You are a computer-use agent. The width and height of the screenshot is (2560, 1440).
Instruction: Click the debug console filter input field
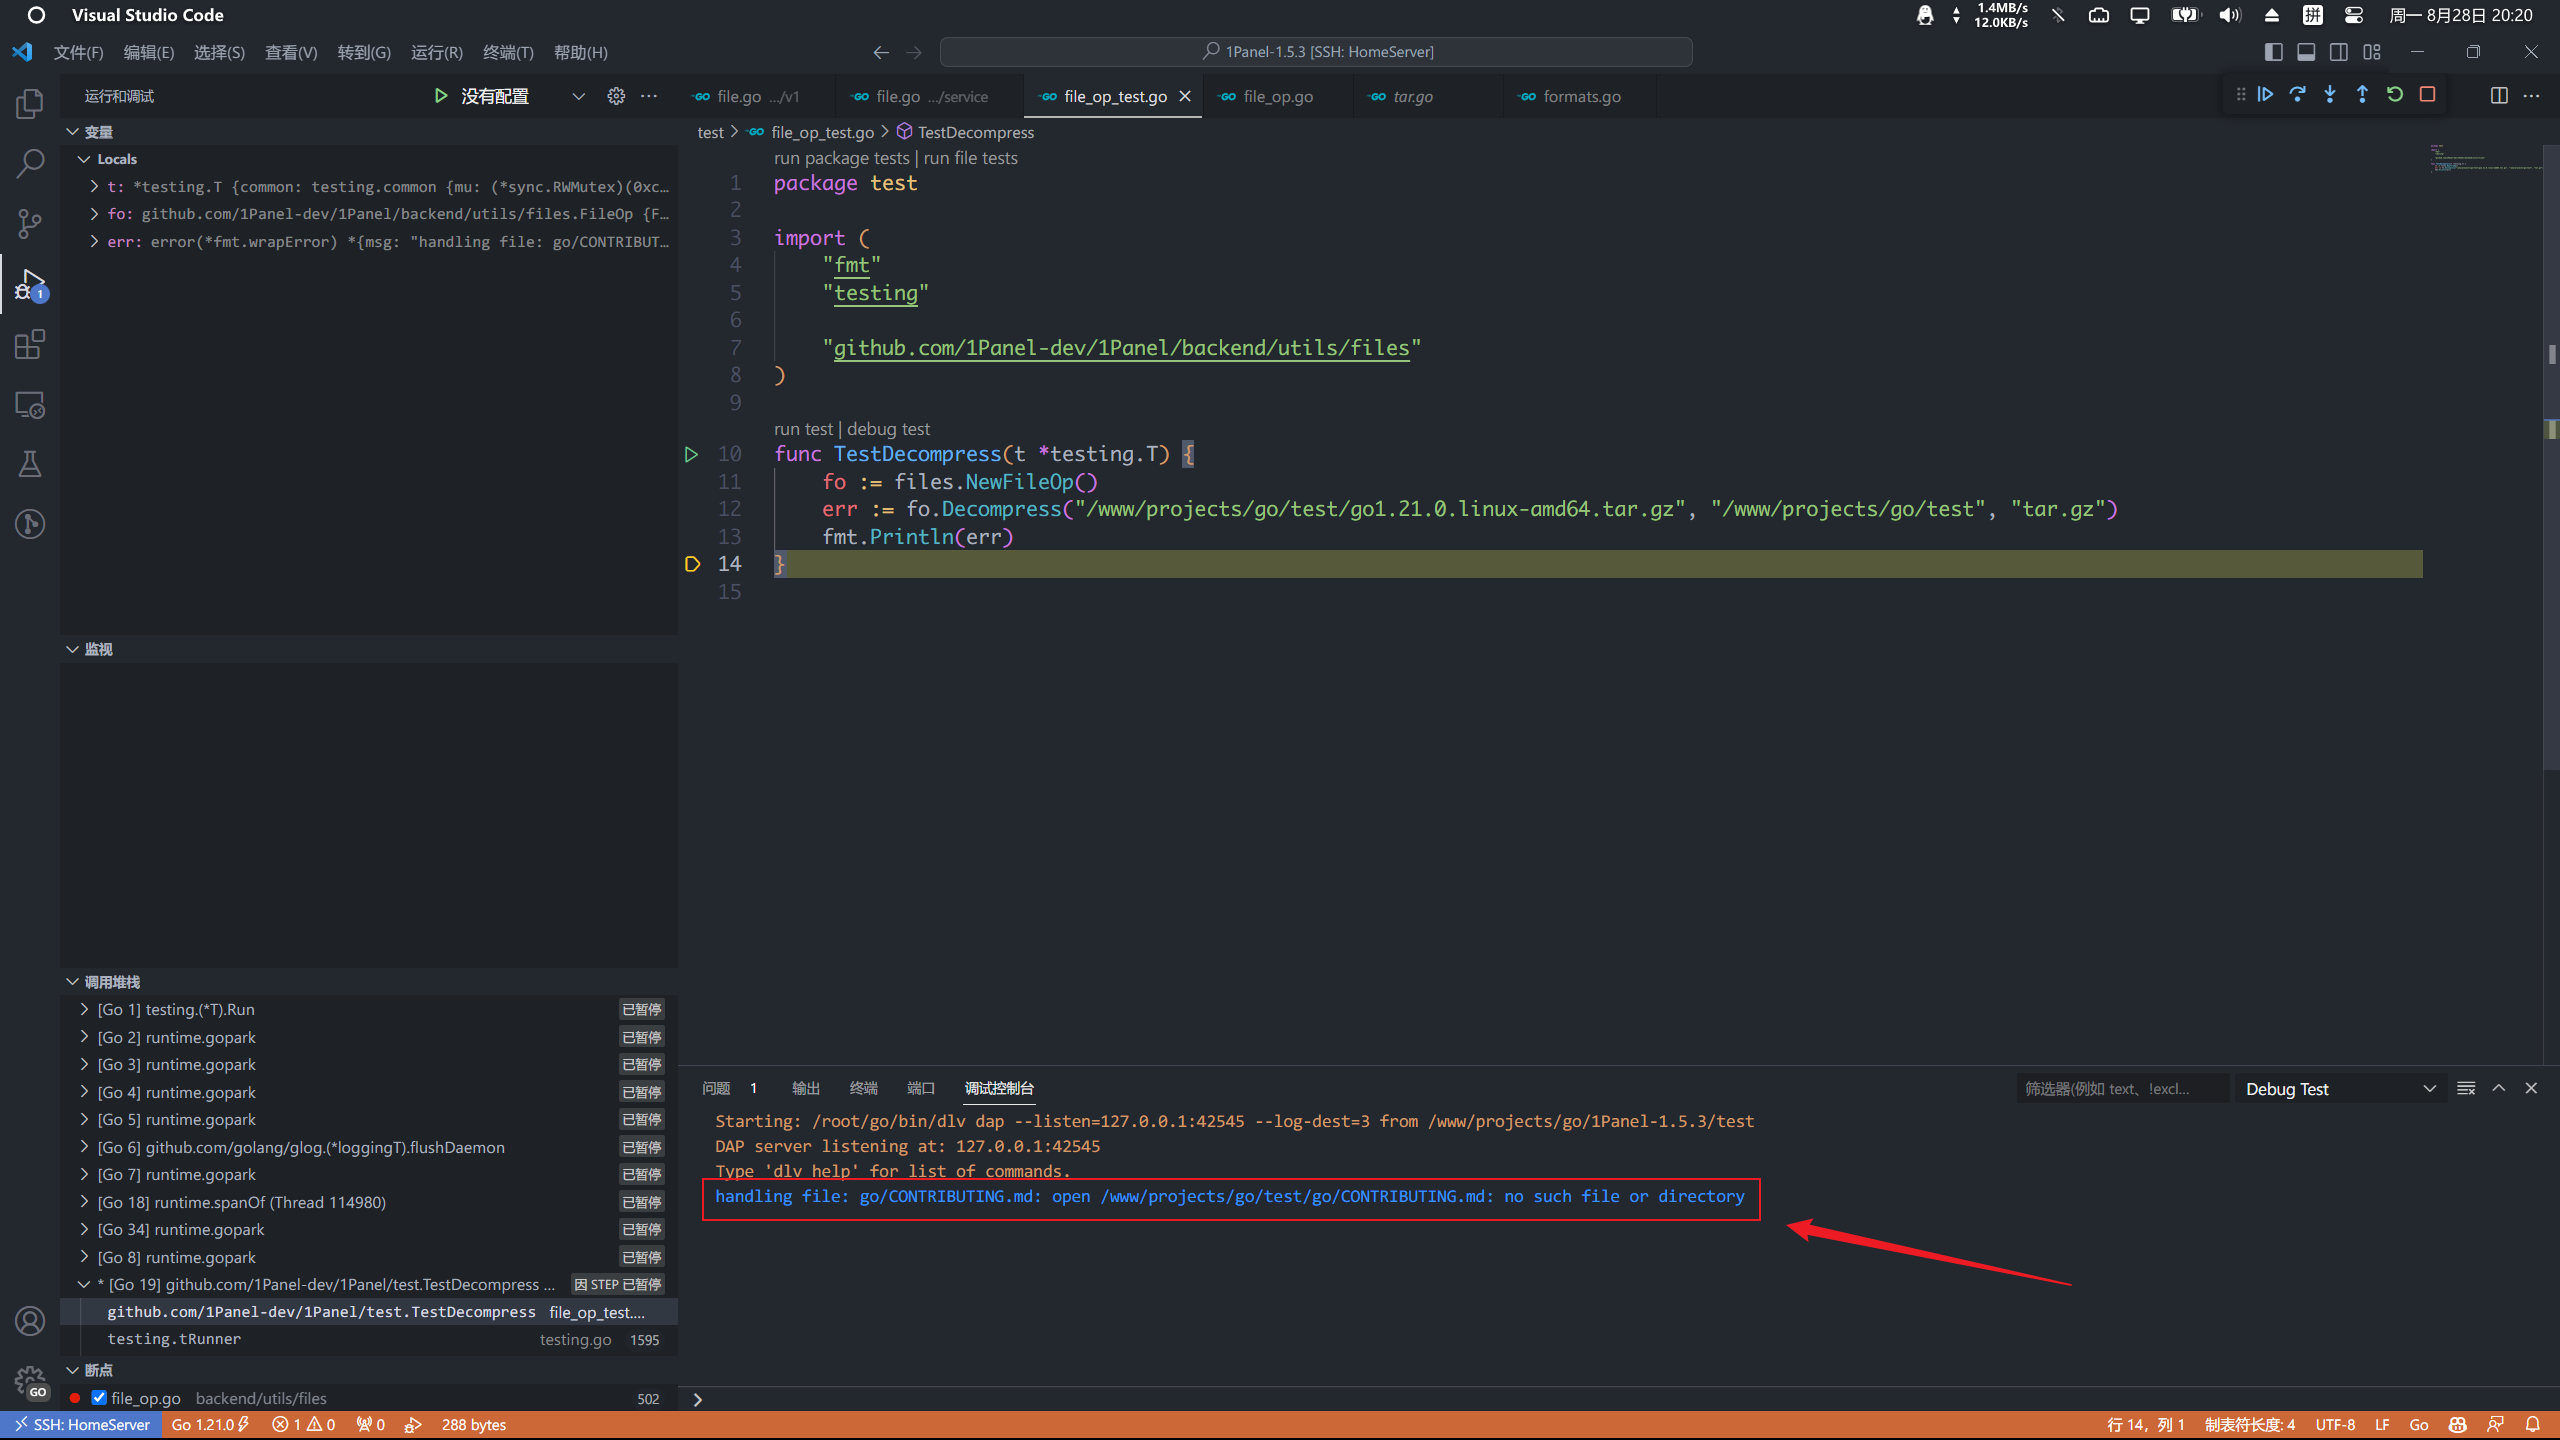pyautogui.click(x=2123, y=1088)
